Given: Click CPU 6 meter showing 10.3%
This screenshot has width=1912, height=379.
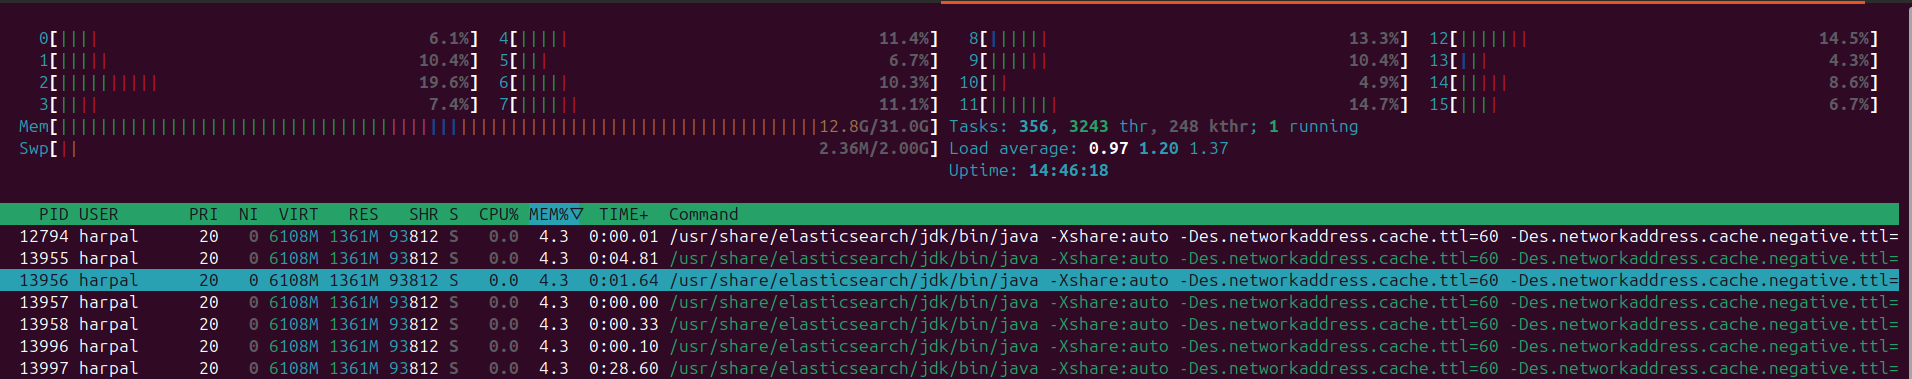Looking at the screenshot, I should click(718, 82).
